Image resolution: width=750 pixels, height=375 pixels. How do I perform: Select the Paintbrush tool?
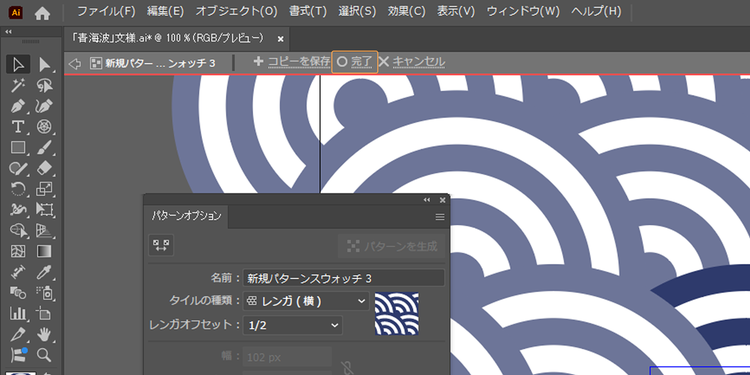pos(44,147)
